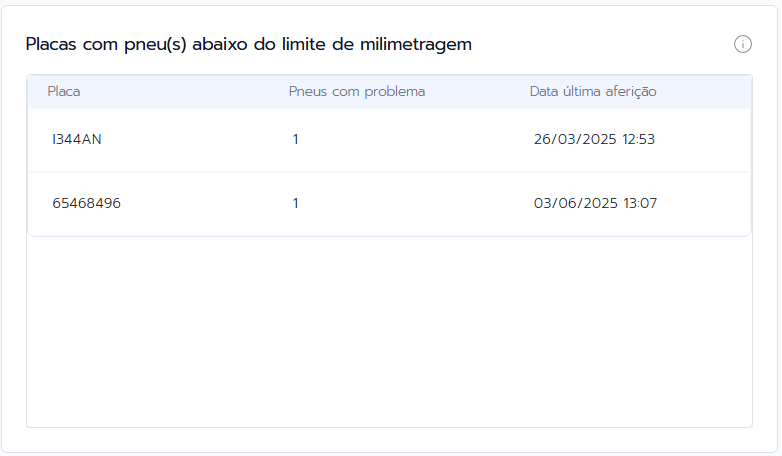Click empty area below the table rows
The height and width of the screenshot is (456, 782).
point(389,330)
